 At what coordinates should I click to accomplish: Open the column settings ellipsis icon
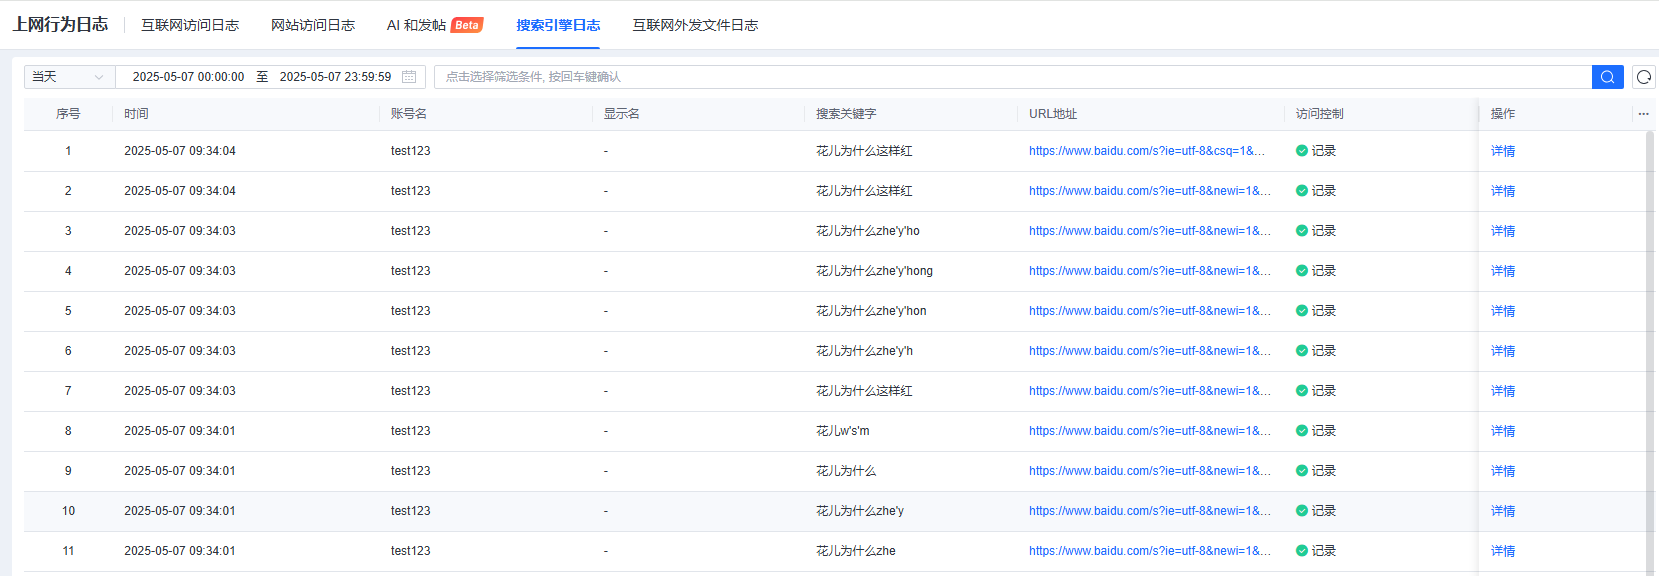(1643, 114)
